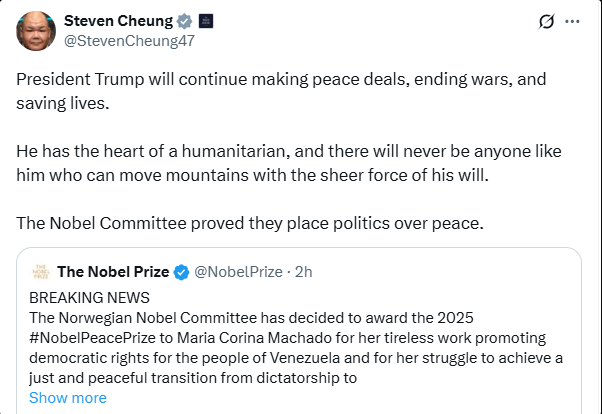Click the BREAKING NEWS line in quoted post
The width and height of the screenshot is (602, 414).
pyautogui.click(x=89, y=297)
